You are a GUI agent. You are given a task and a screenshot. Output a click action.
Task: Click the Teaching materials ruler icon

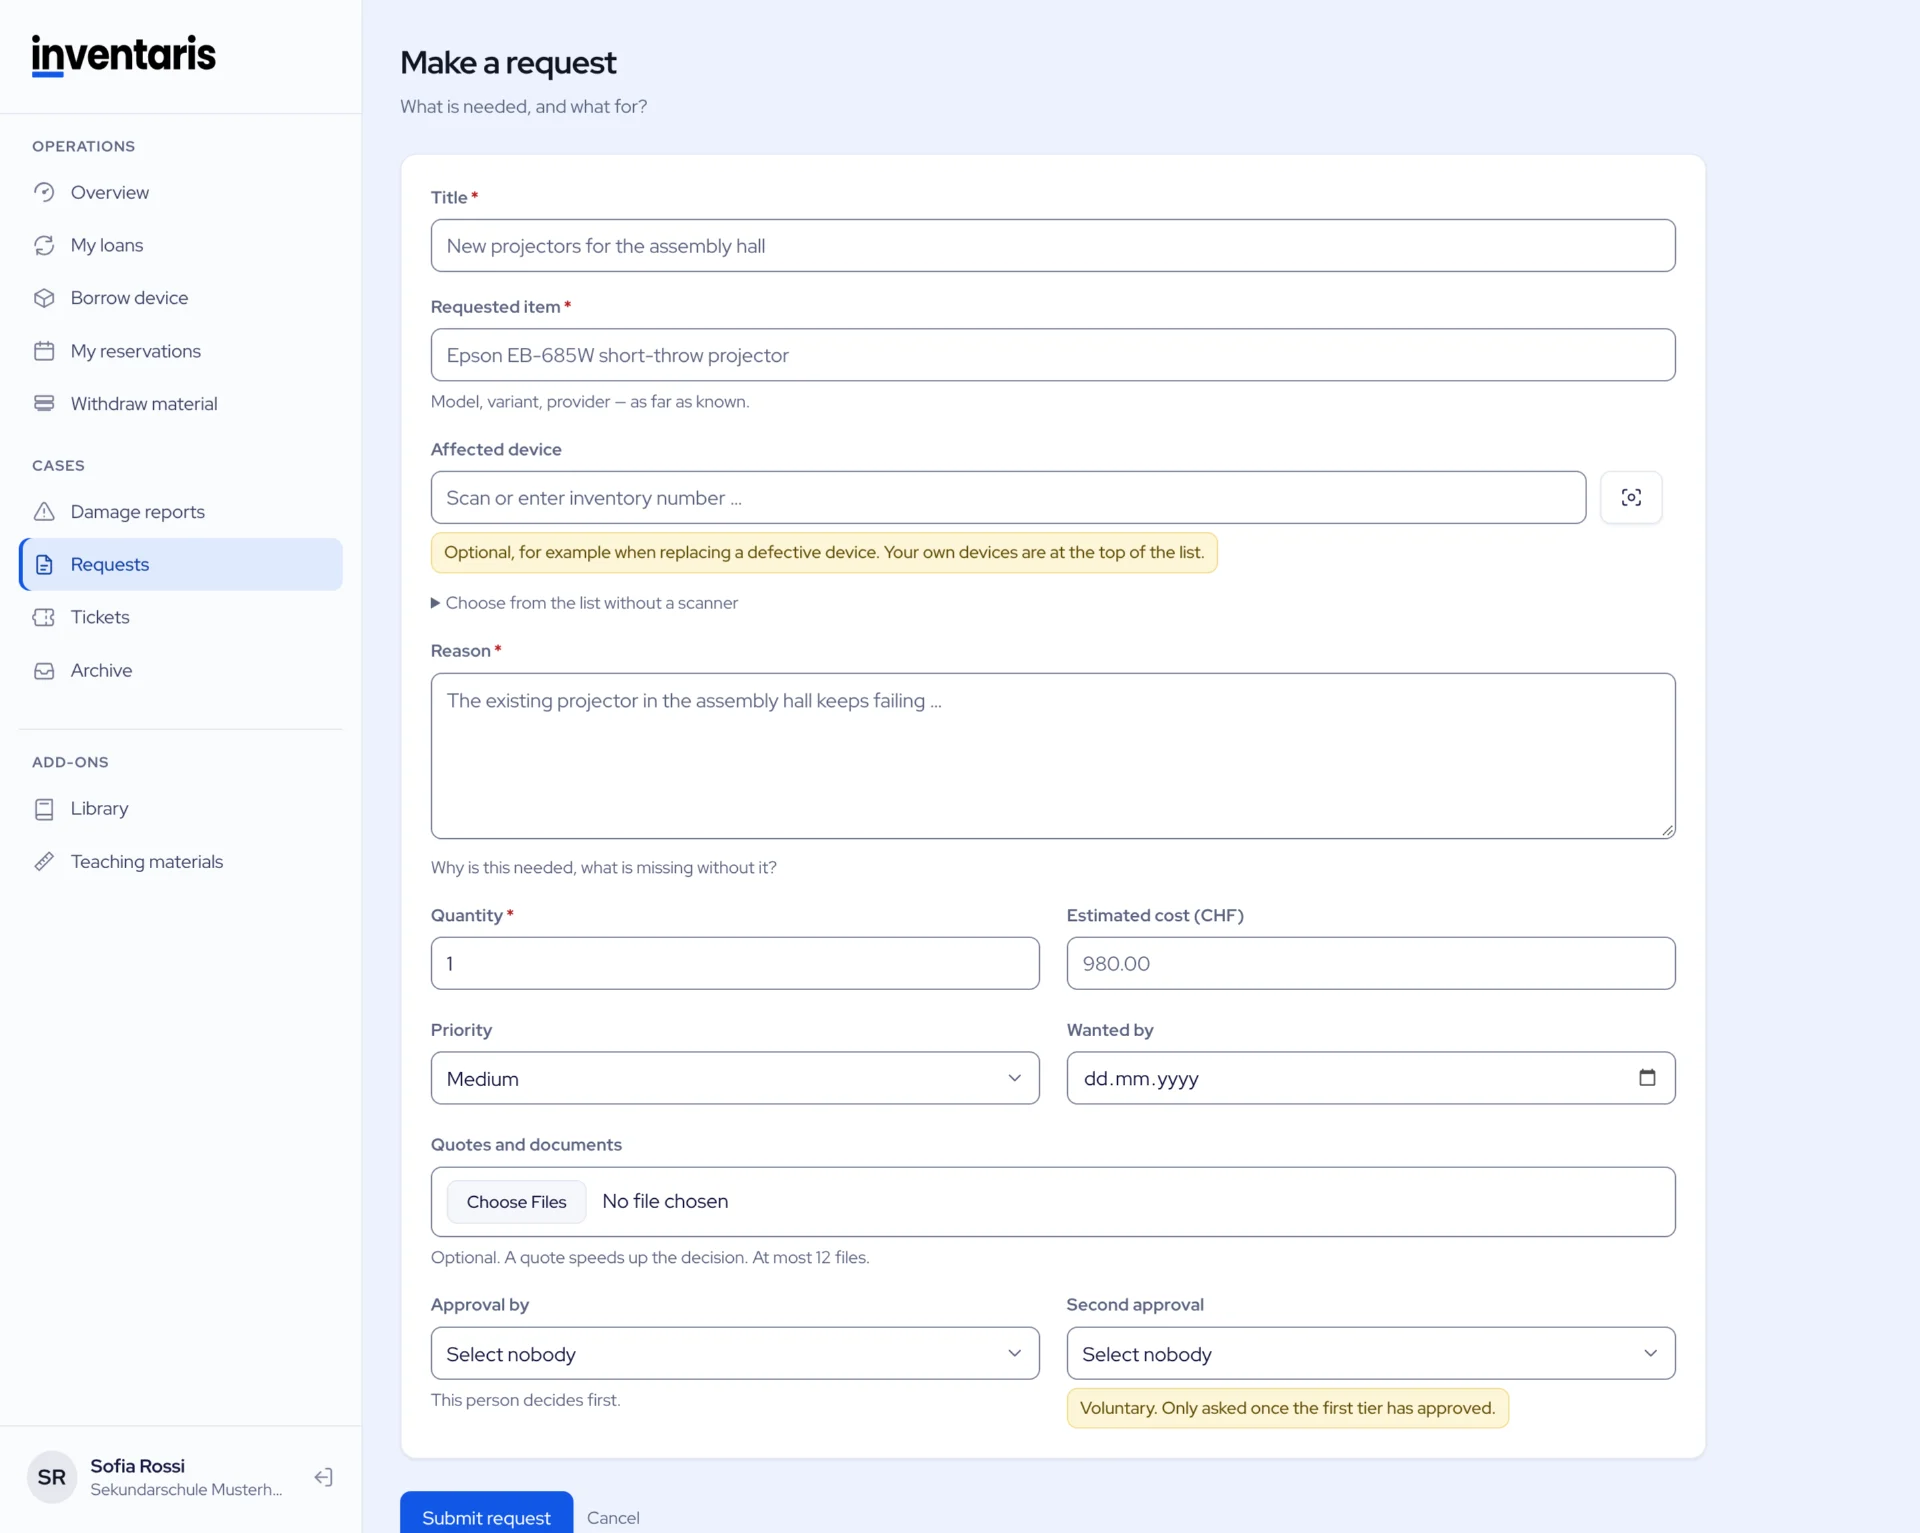44,862
